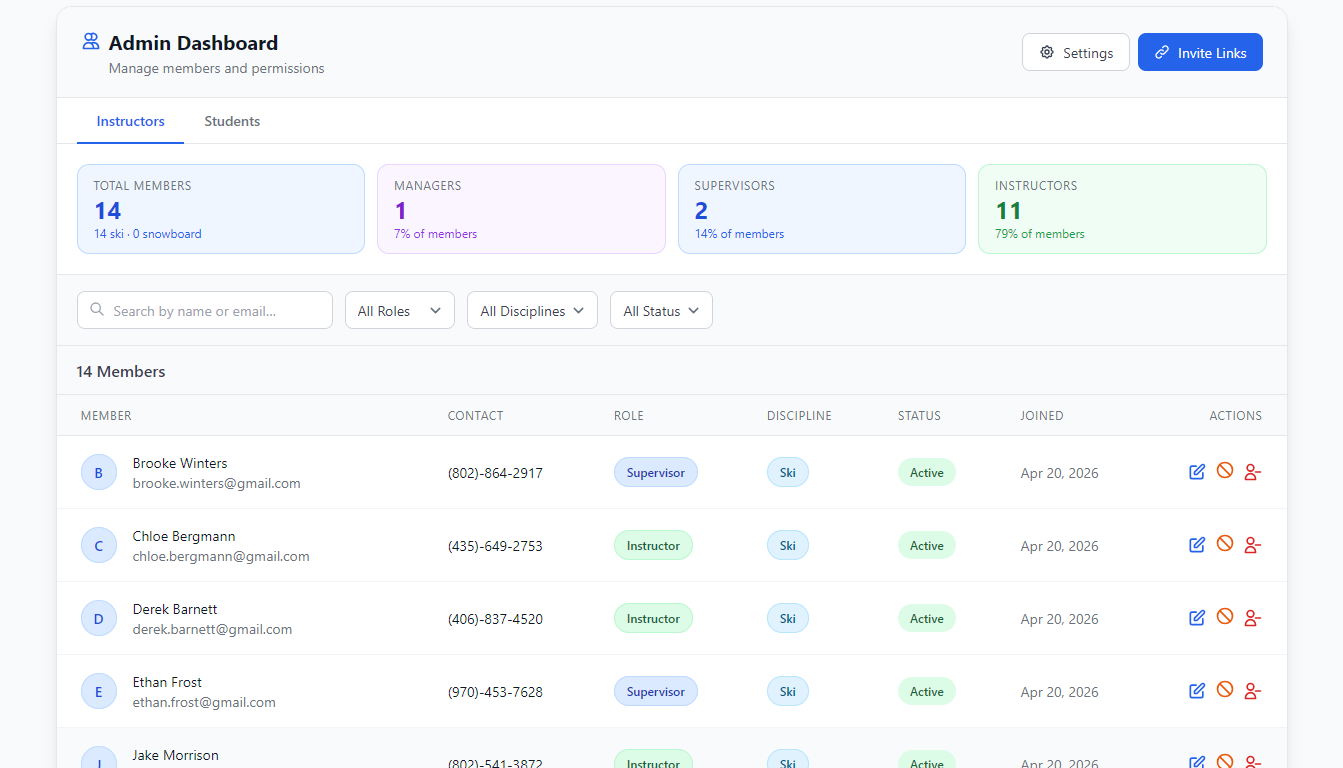Click the Joined column header
The image size is (1343, 768).
point(1042,415)
